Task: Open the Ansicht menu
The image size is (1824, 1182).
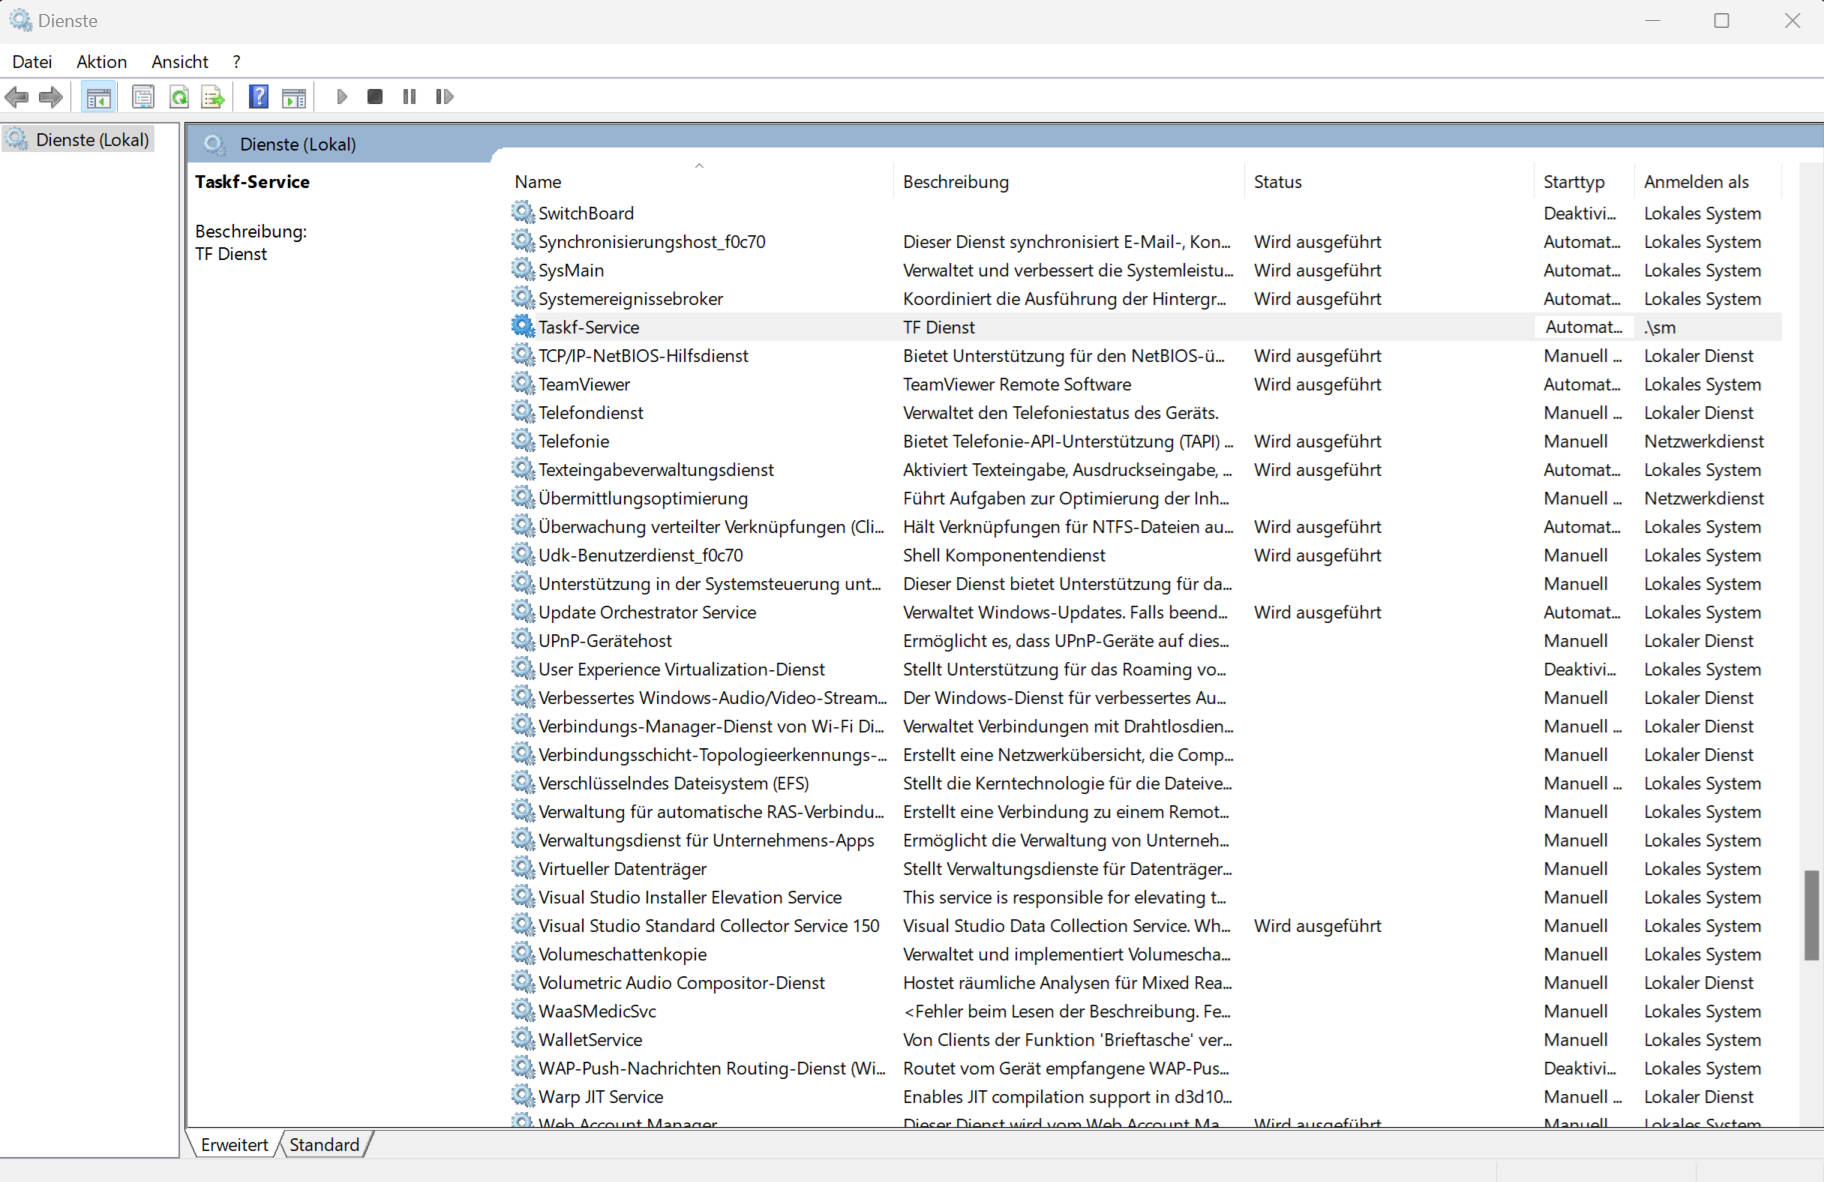Action: (x=180, y=62)
